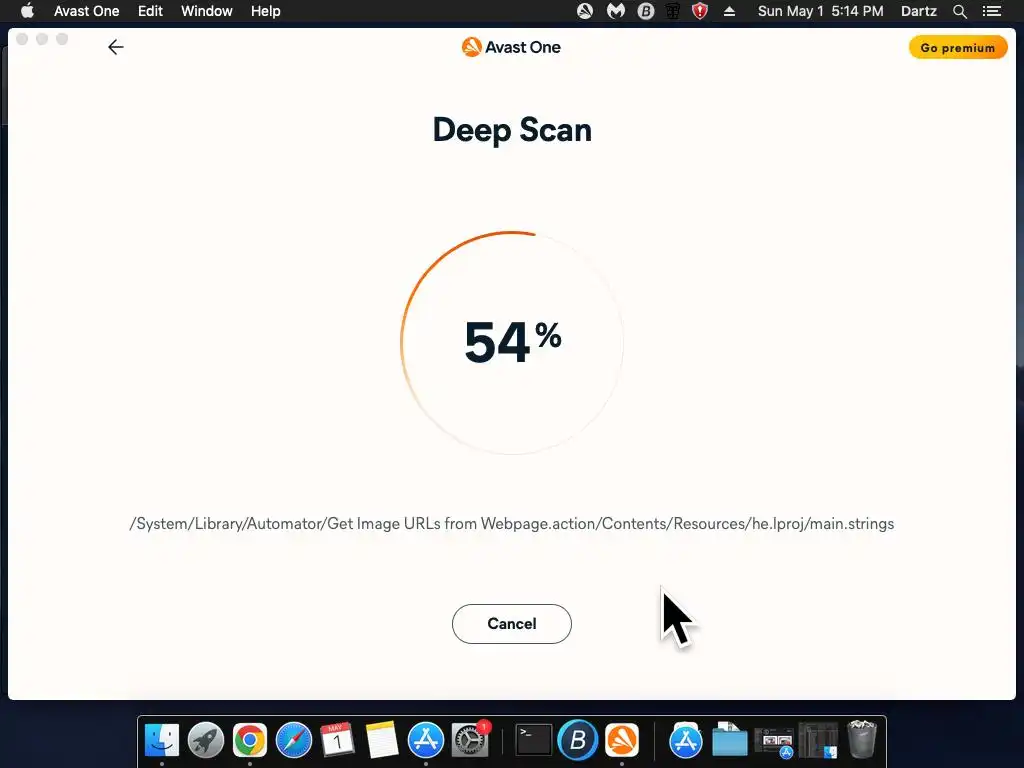
Task: Open the Help menu
Action: 265,11
